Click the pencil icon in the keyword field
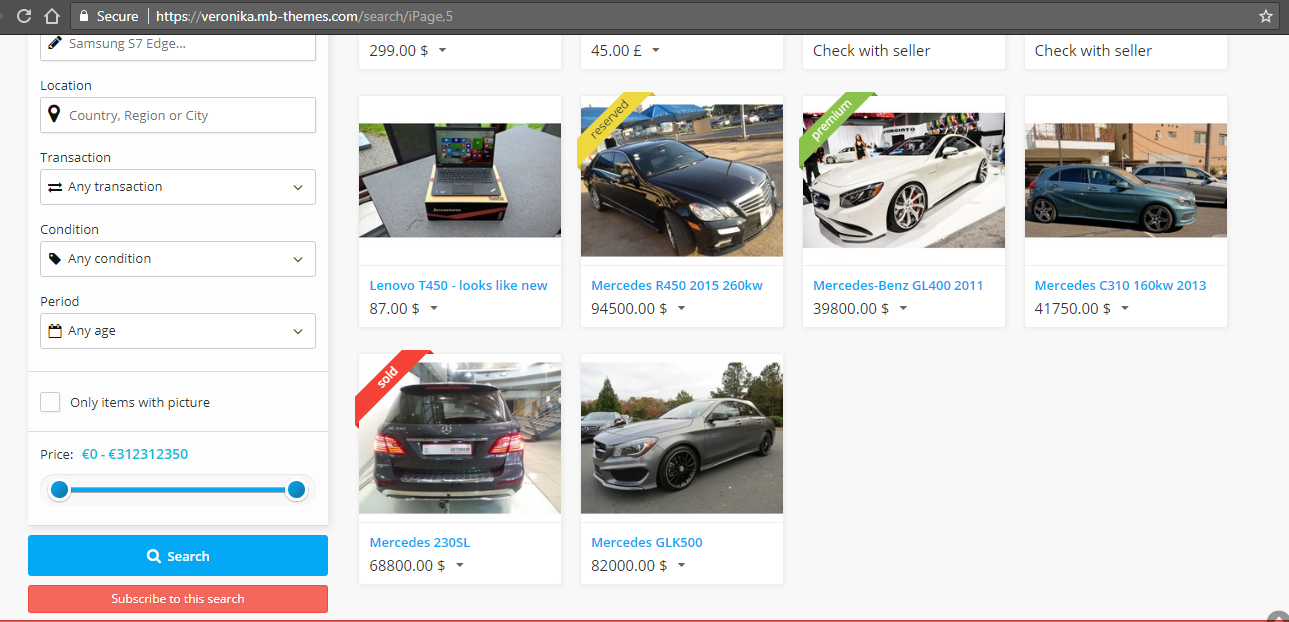The height and width of the screenshot is (622, 1289). [x=54, y=43]
